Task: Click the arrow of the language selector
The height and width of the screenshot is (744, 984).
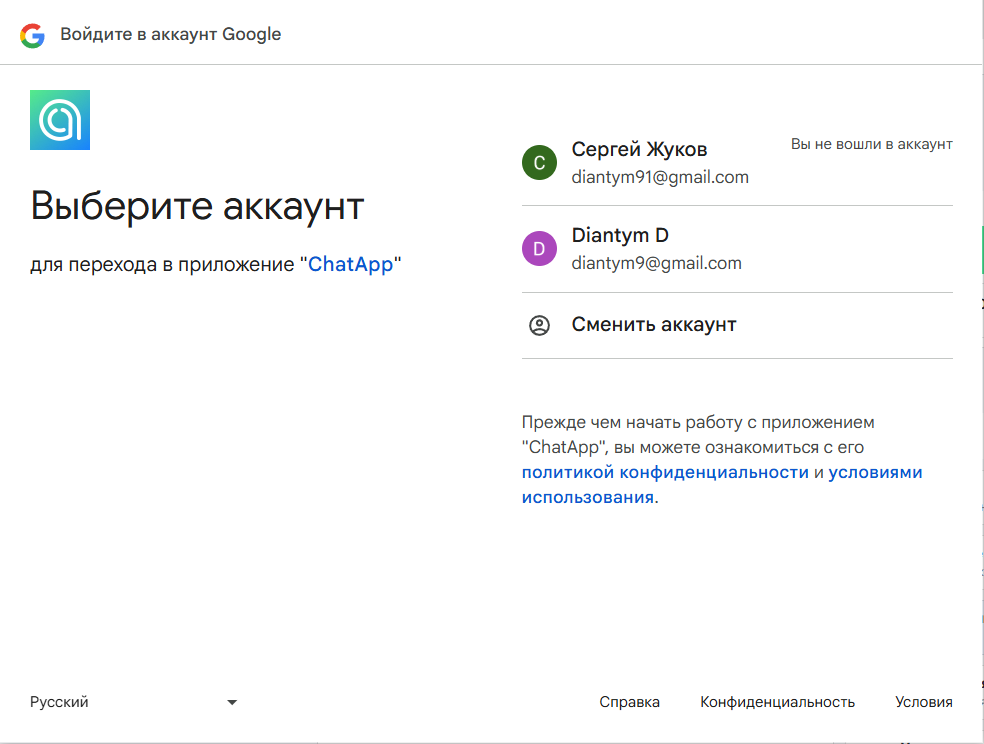Action: click(232, 703)
